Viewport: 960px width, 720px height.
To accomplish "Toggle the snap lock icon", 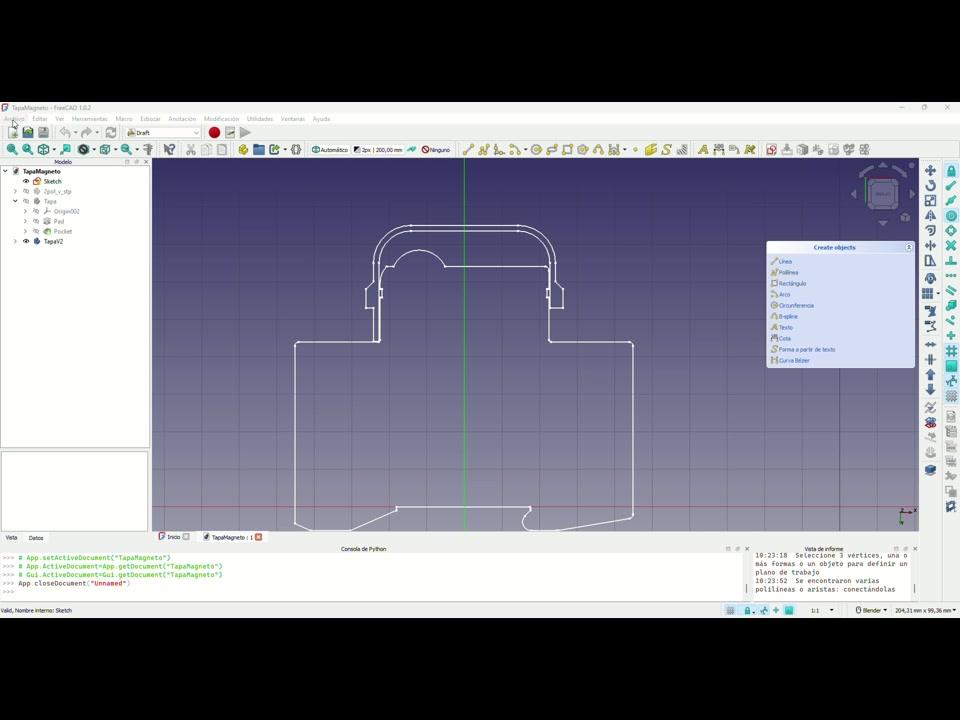I will (x=951, y=171).
